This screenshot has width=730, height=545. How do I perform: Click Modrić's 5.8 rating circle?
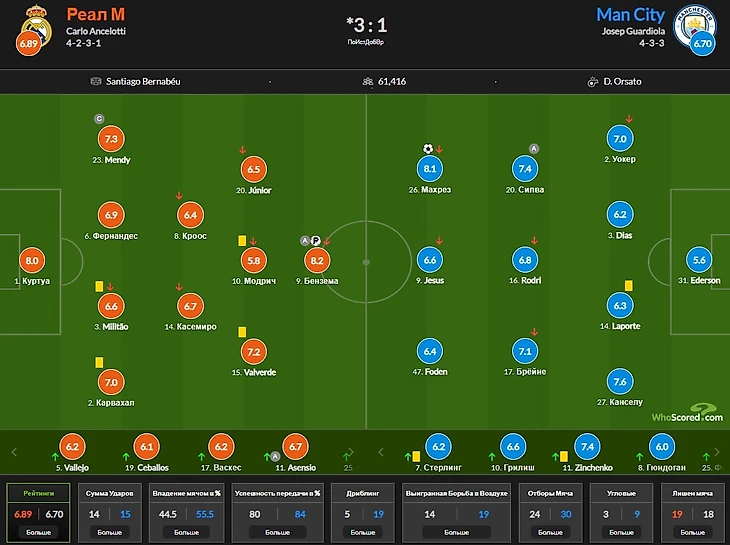254,260
